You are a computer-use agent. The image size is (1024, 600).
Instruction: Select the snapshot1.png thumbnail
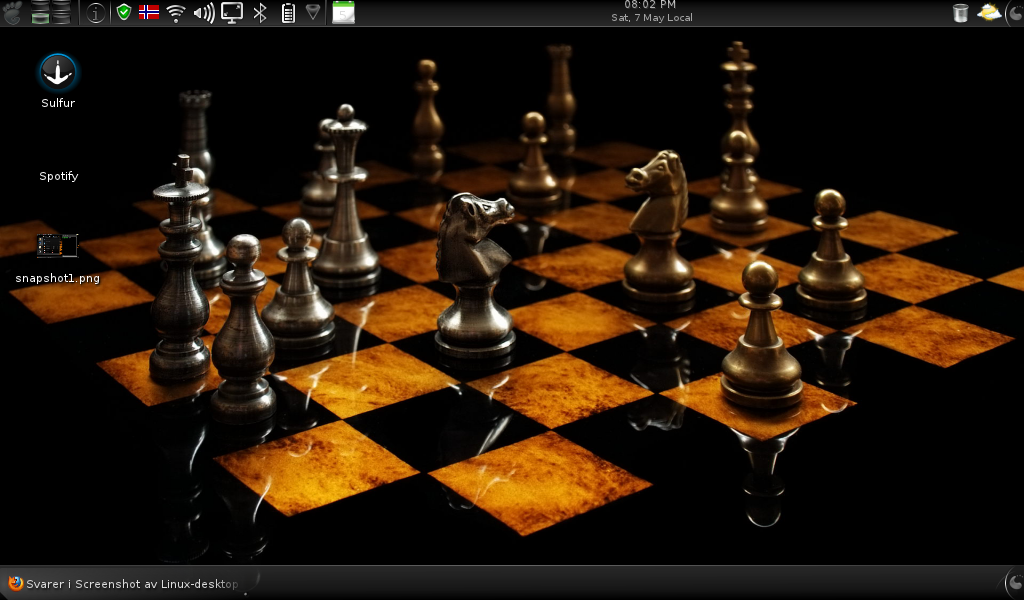point(57,245)
